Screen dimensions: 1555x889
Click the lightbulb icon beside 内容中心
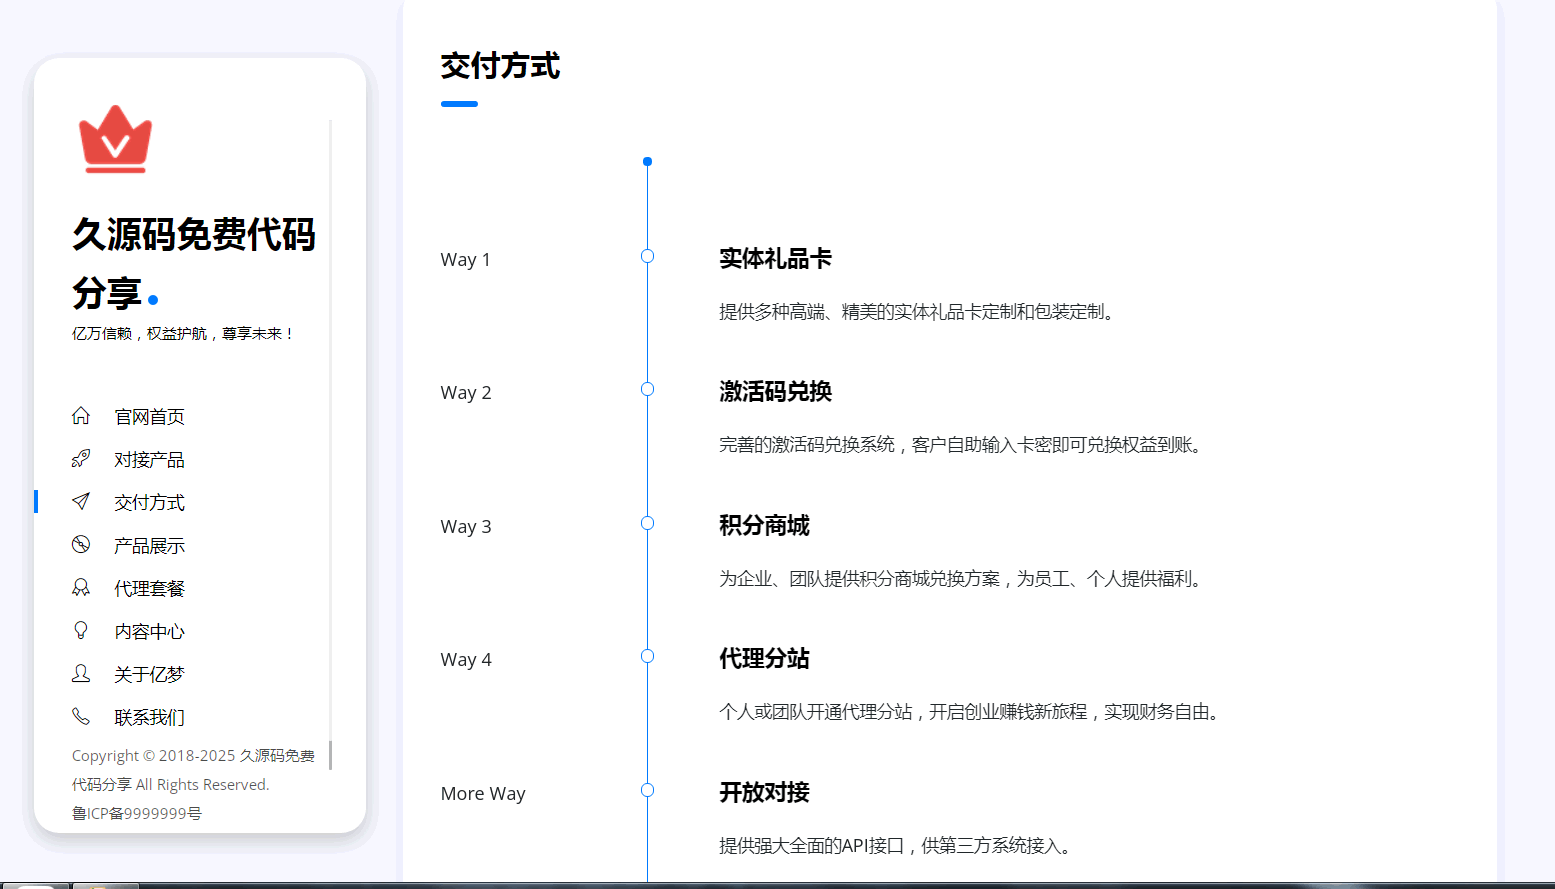click(81, 630)
